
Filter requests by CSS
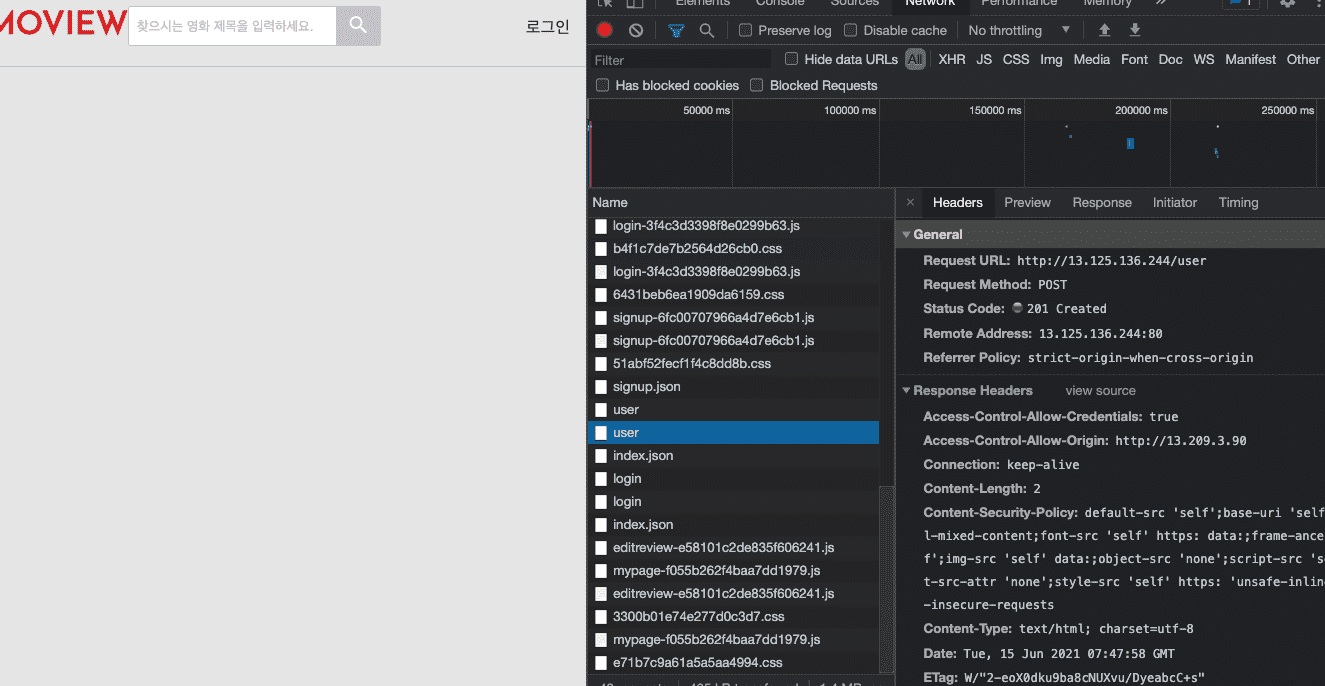pyautogui.click(x=1016, y=59)
